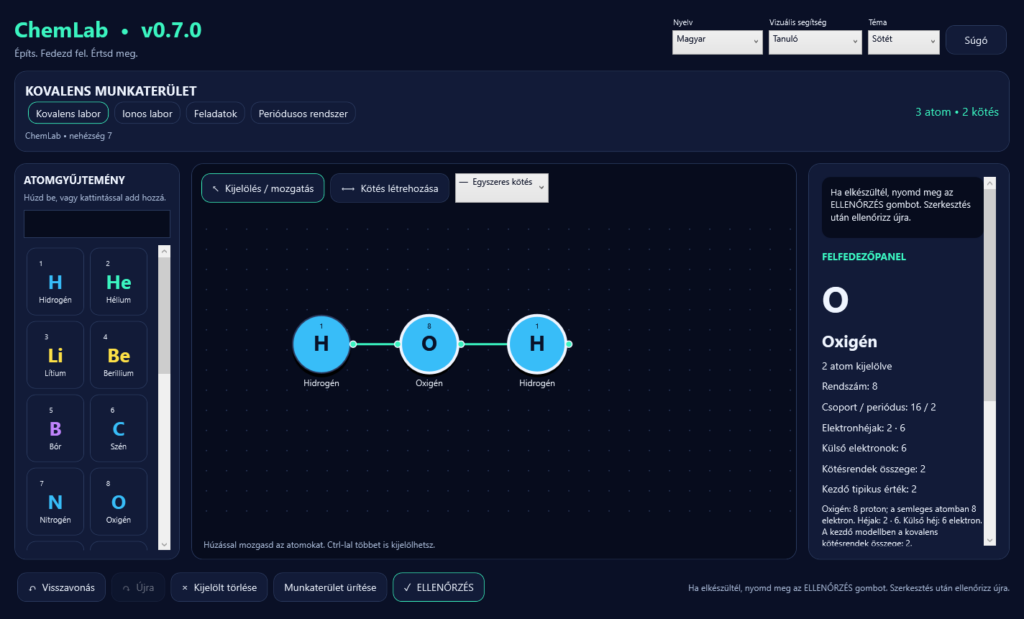The width and height of the screenshot is (1024, 619).
Task: Click the "Rendszám: 8" line in the discovery panel
Action: coord(850,387)
